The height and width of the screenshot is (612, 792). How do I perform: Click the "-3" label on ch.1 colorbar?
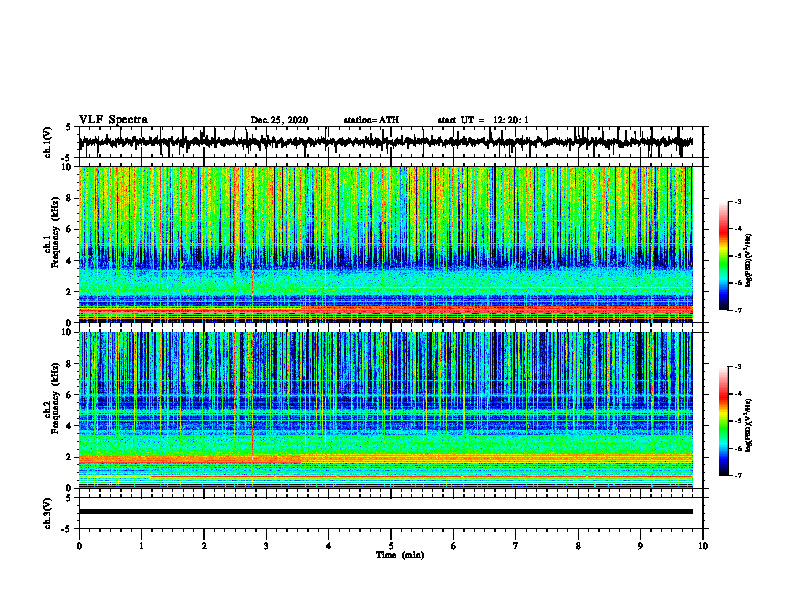pyautogui.click(x=737, y=202)
